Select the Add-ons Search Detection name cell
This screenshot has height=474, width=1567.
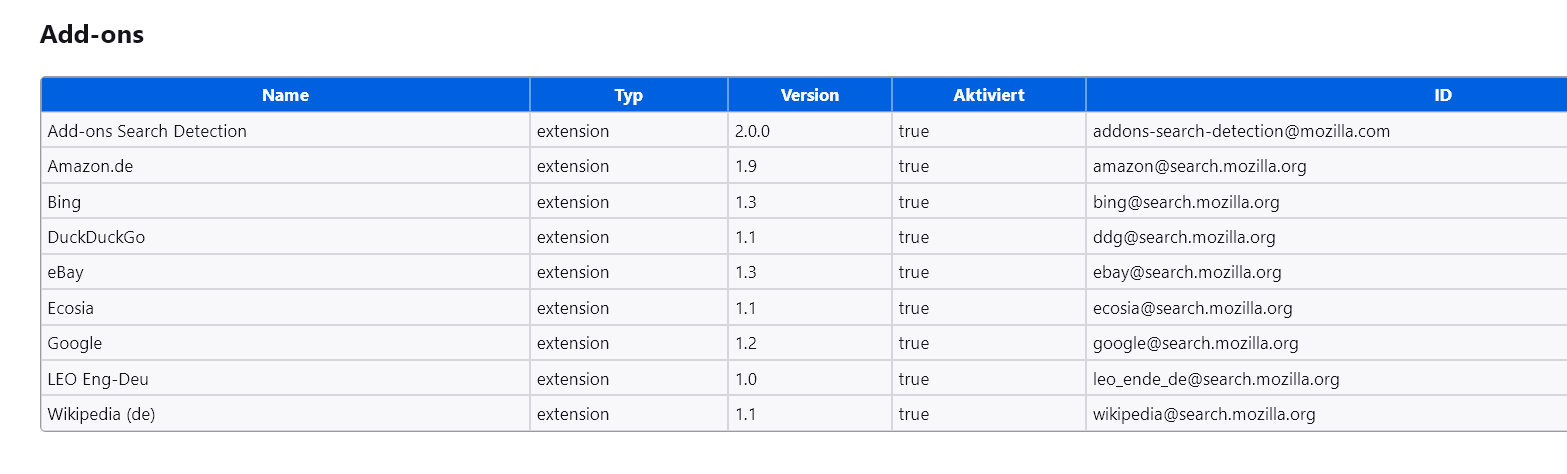click(147, 131)
